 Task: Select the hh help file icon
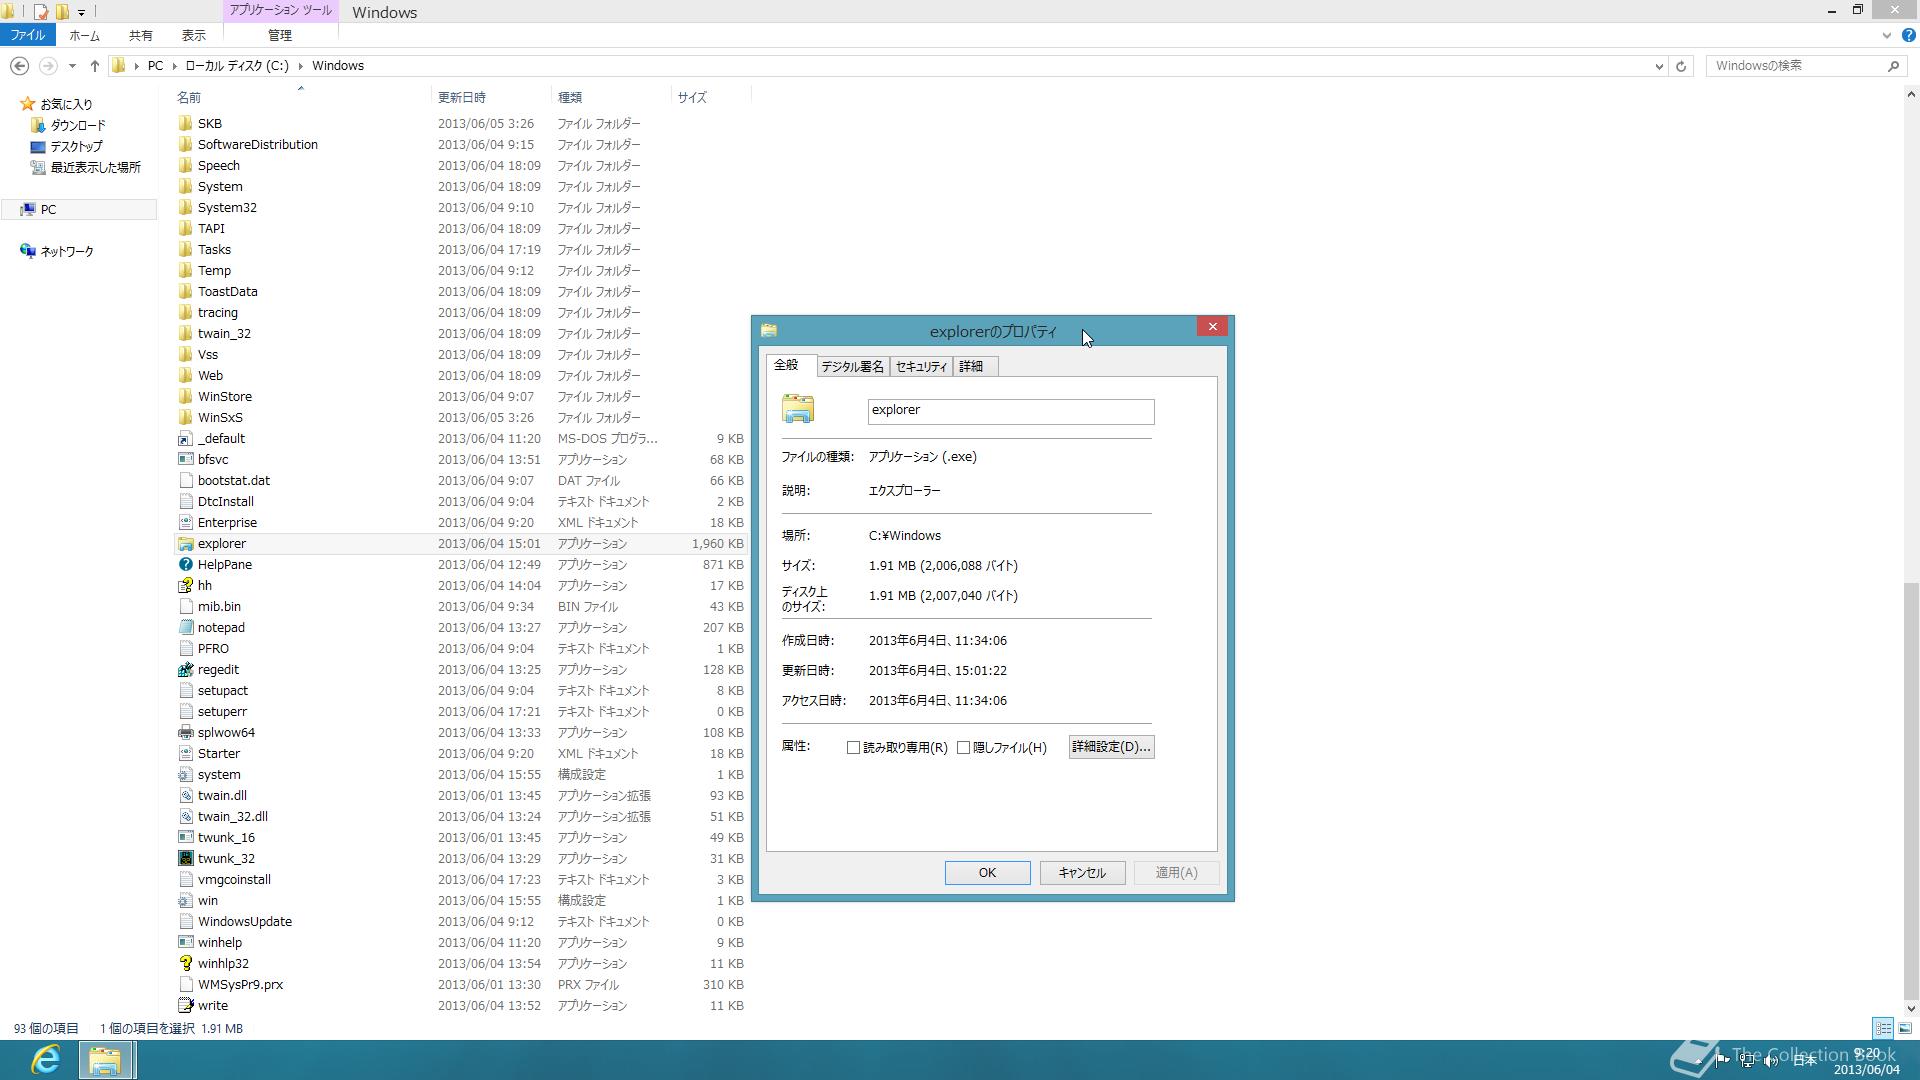pyautogui.click(x=185, y=586)
